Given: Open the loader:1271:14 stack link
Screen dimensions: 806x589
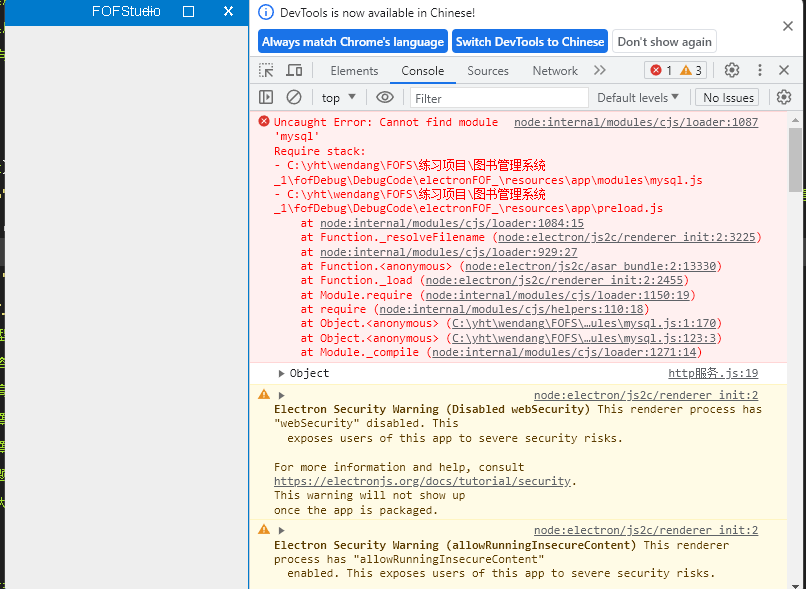Looking at the screenshot, I should 564,352.
